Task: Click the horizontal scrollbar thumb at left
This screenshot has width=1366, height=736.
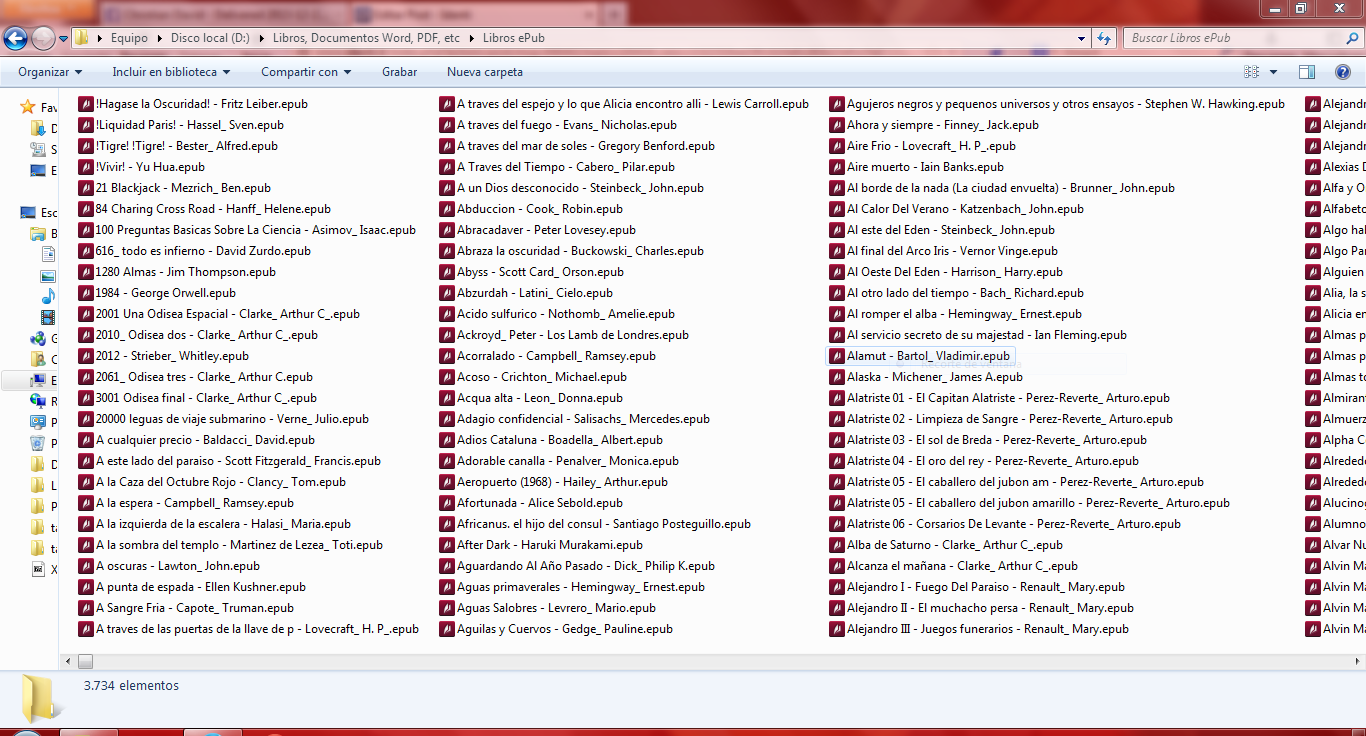Action: (x=85, y=662)
